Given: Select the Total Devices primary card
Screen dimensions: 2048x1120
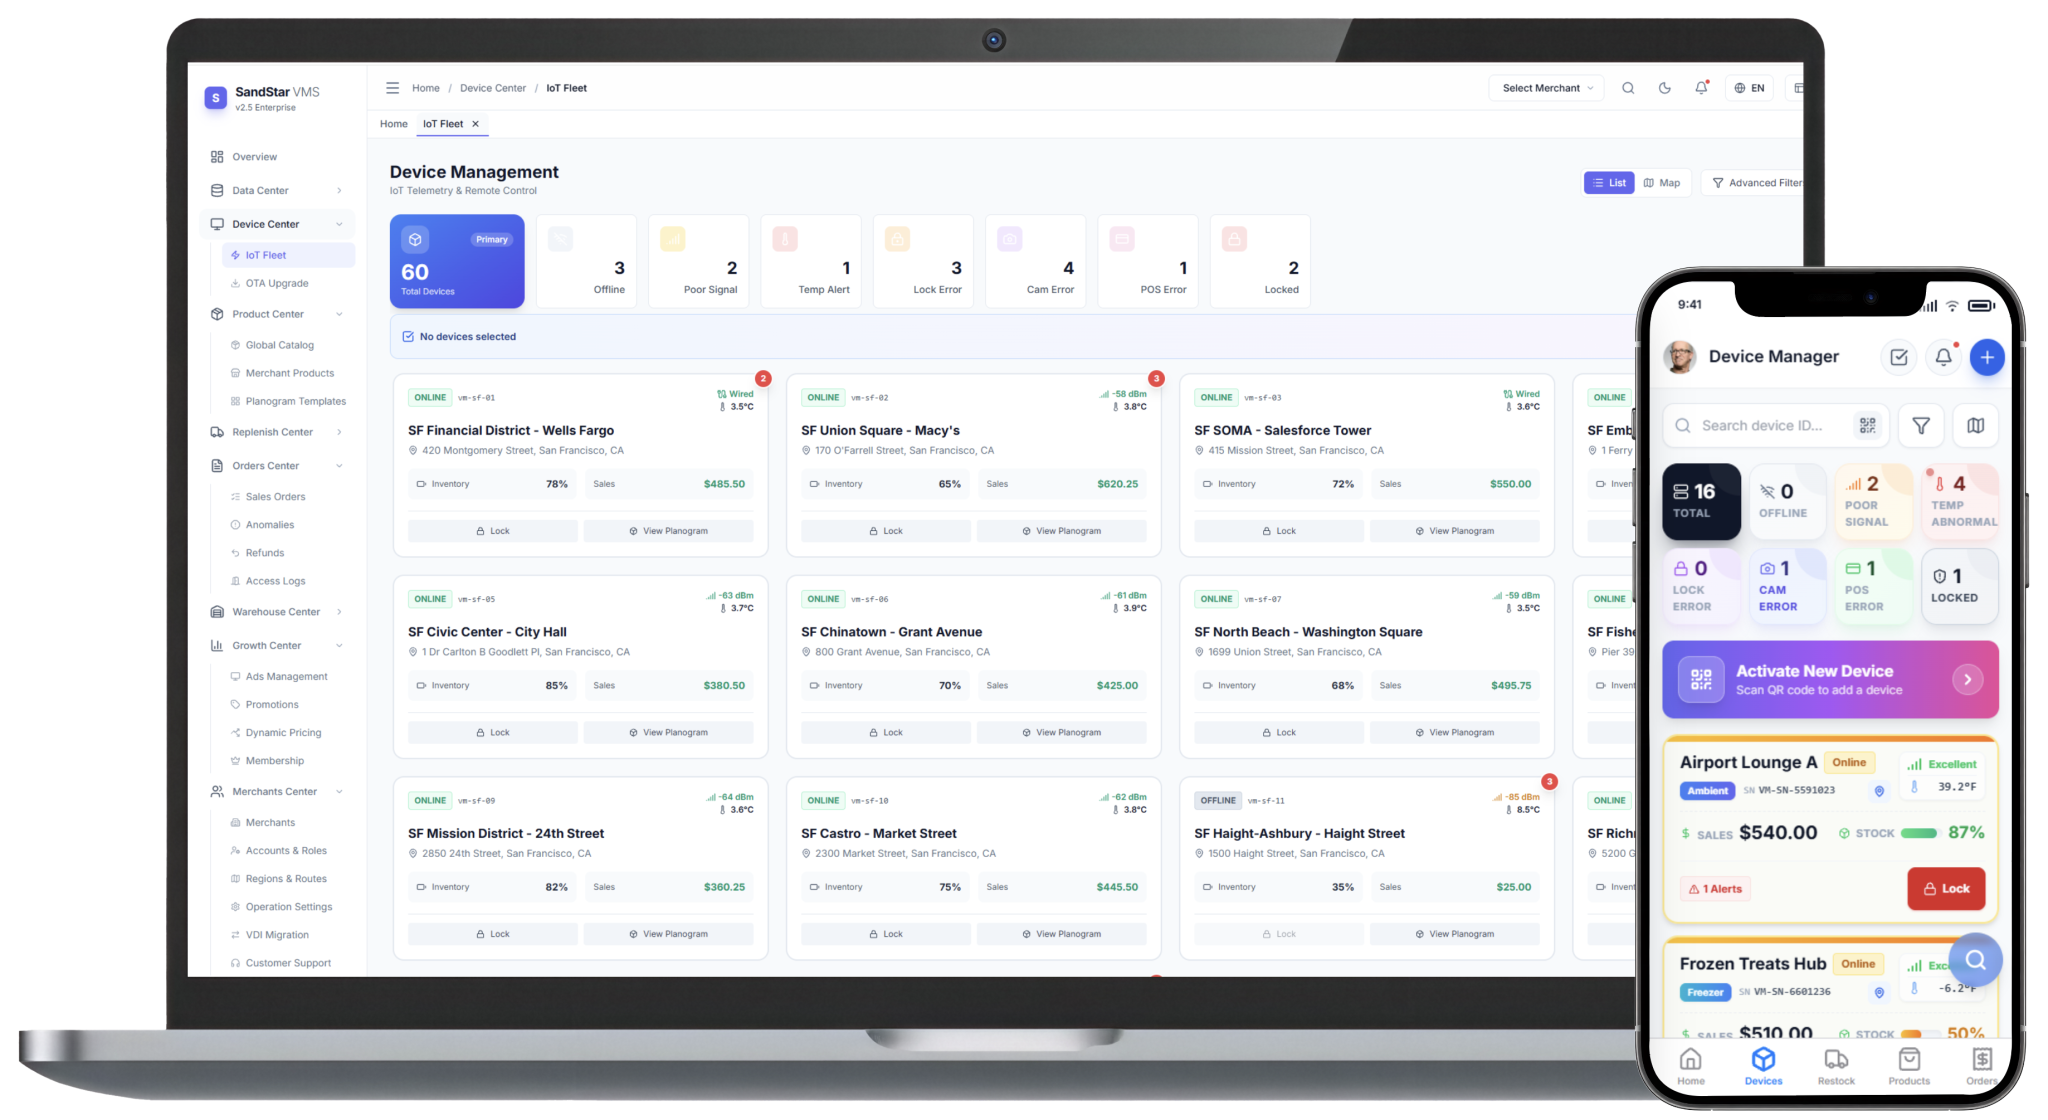Looking at the screenshot, I should (x=457, y=261).
